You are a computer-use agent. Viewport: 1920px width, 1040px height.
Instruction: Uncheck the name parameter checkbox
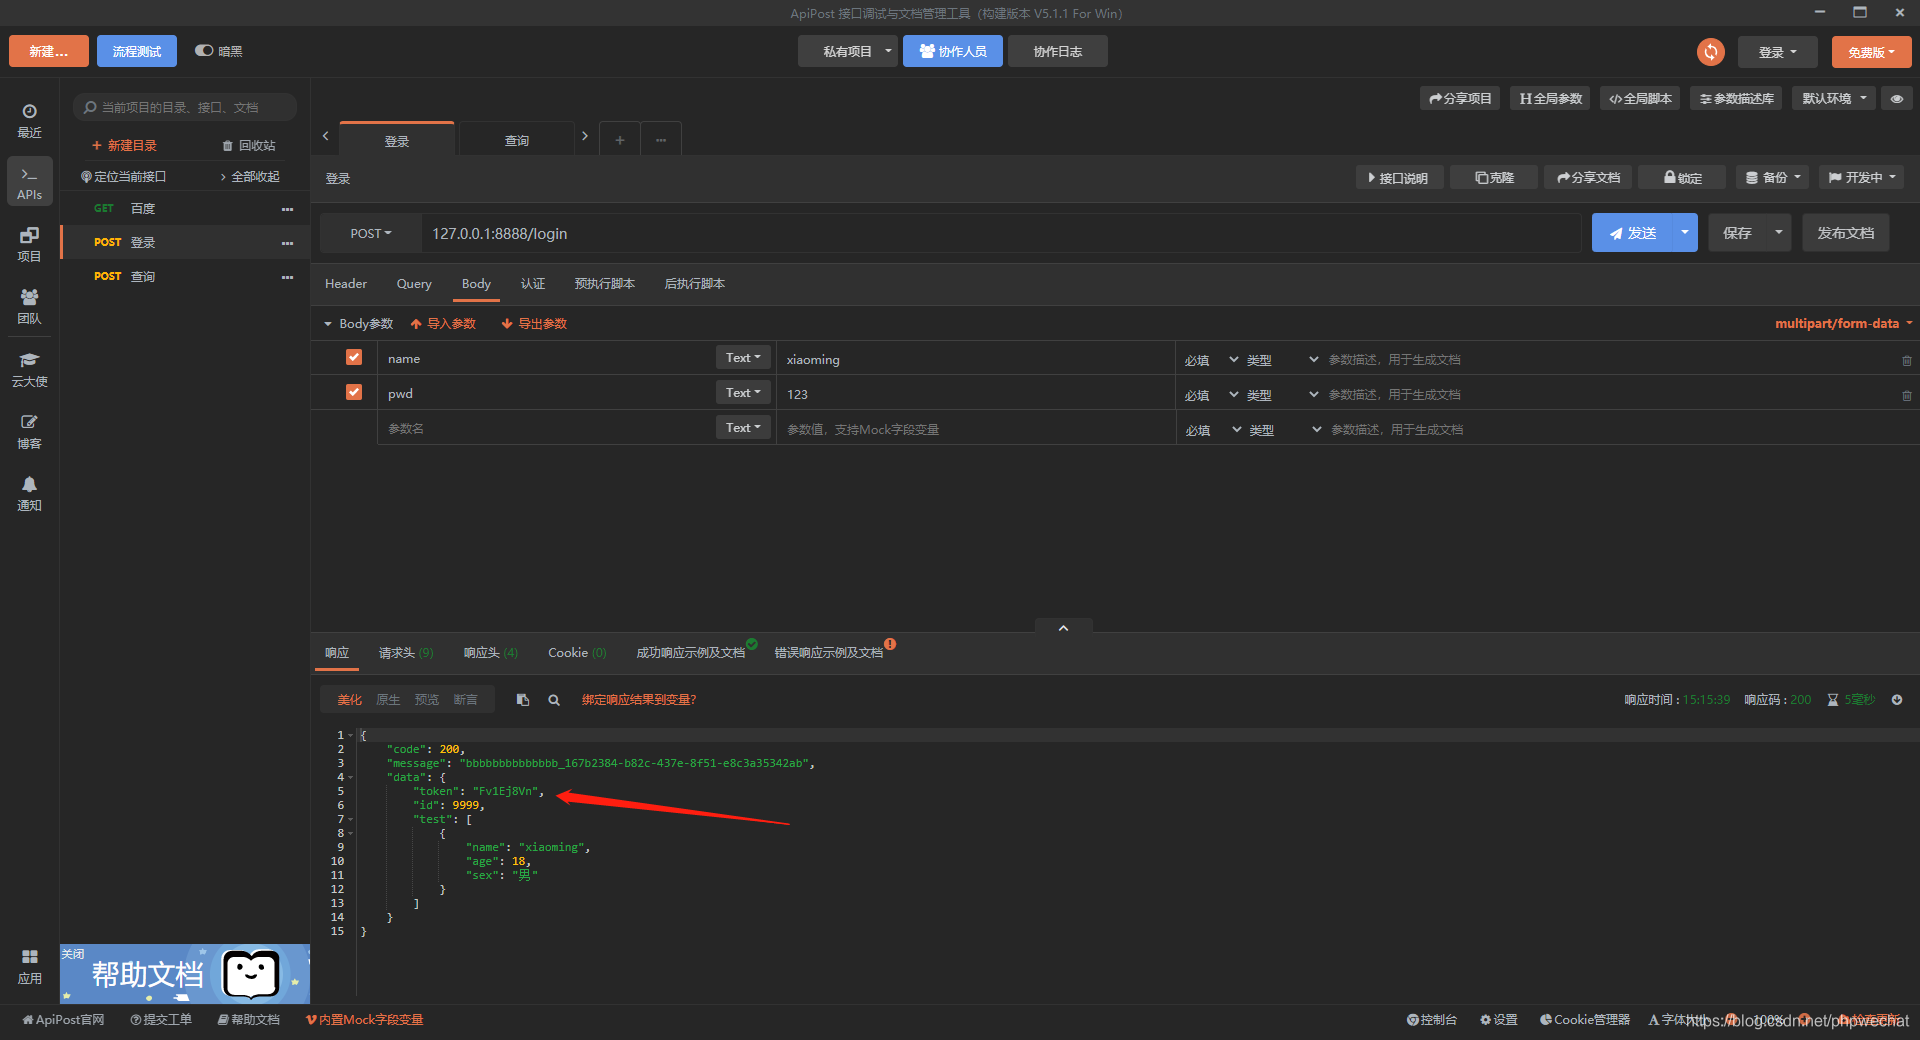(353, 357)
